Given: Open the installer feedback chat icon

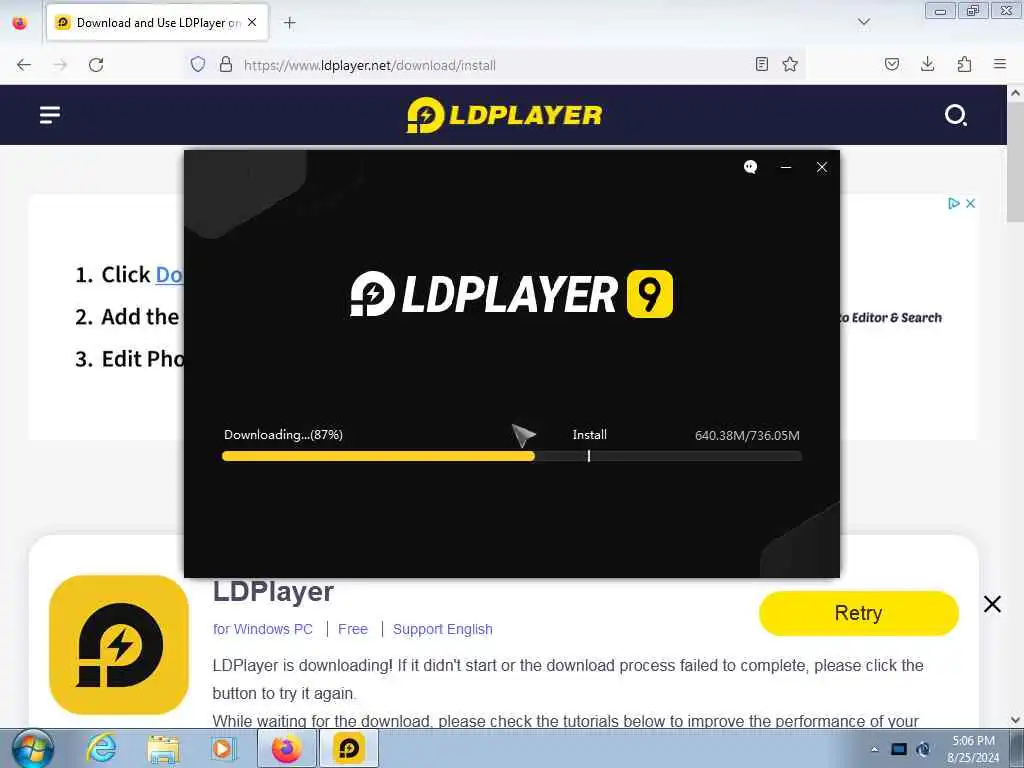Looking at the screenshot, I should pos(750,167).
